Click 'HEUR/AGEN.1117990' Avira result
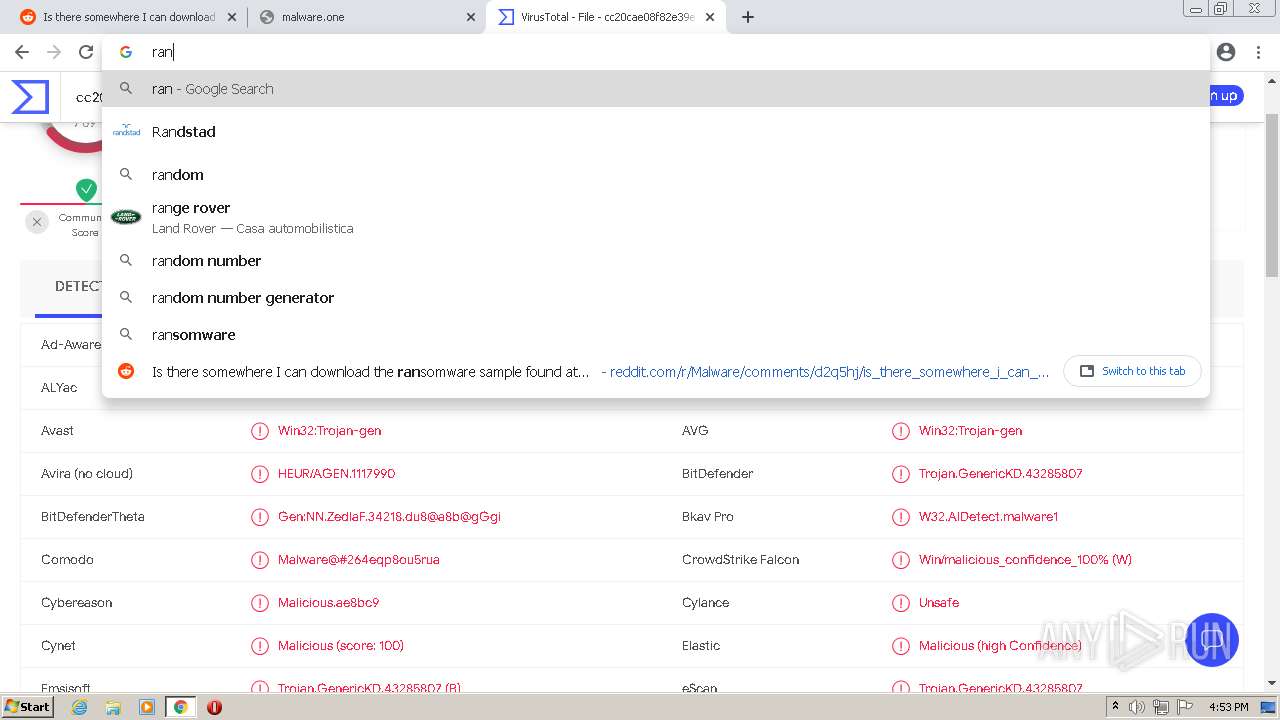 (x=336, y=474)
